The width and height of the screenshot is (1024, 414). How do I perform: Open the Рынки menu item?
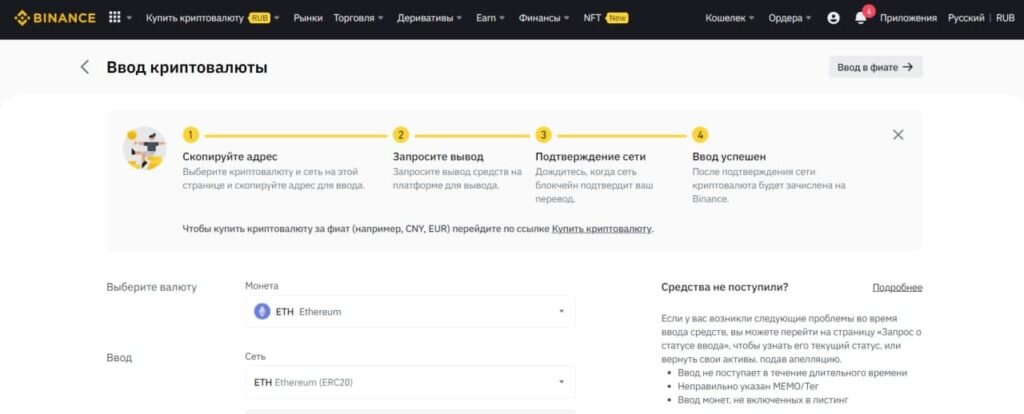308,18
